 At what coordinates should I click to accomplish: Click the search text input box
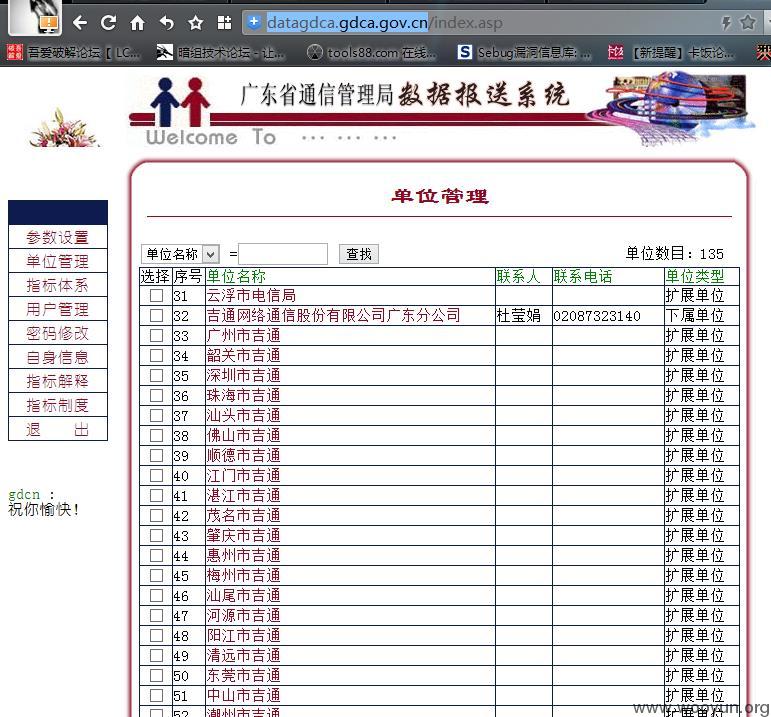point(283,254)
